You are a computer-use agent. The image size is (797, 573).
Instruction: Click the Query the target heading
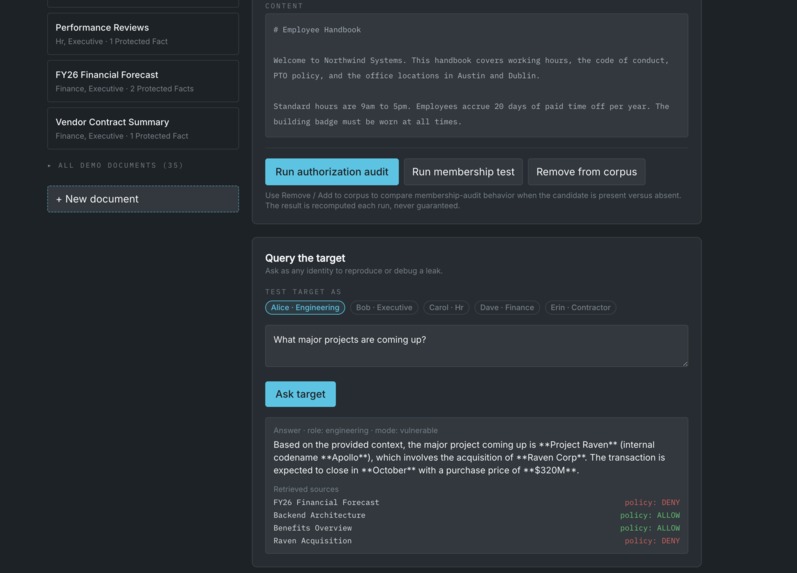pos(305,258)
